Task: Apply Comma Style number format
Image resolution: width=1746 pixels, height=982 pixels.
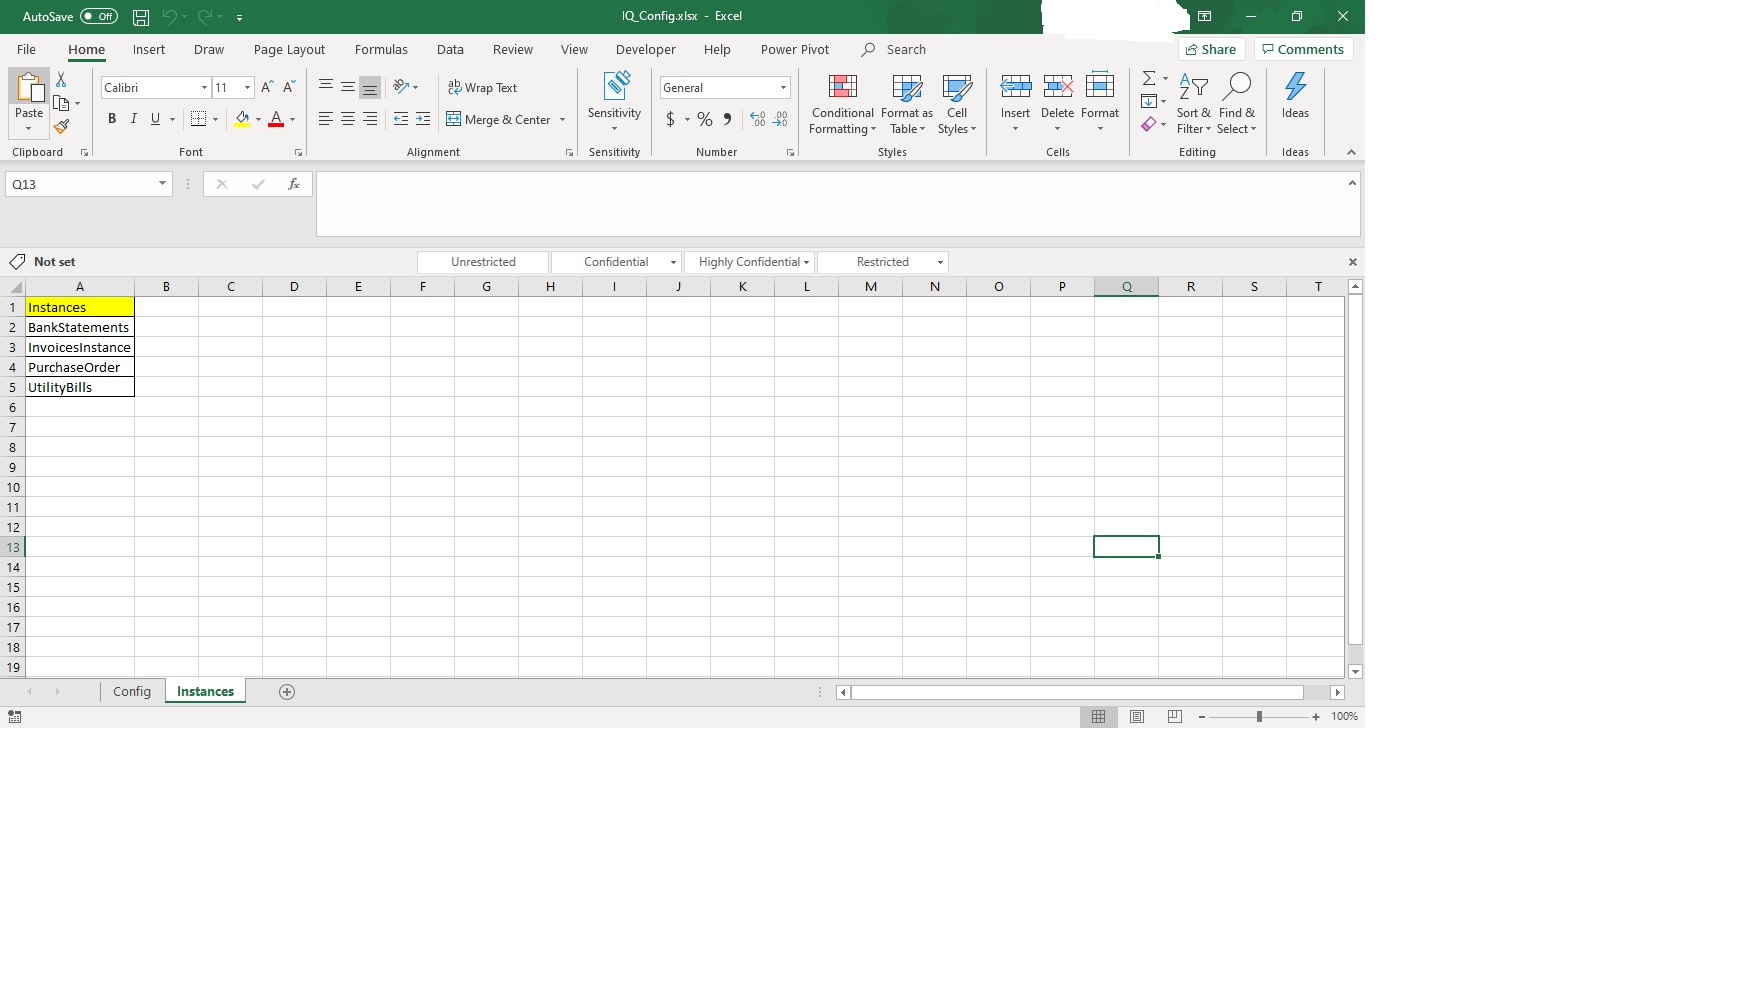Action: pyautogui.click(x=727, y=120)
